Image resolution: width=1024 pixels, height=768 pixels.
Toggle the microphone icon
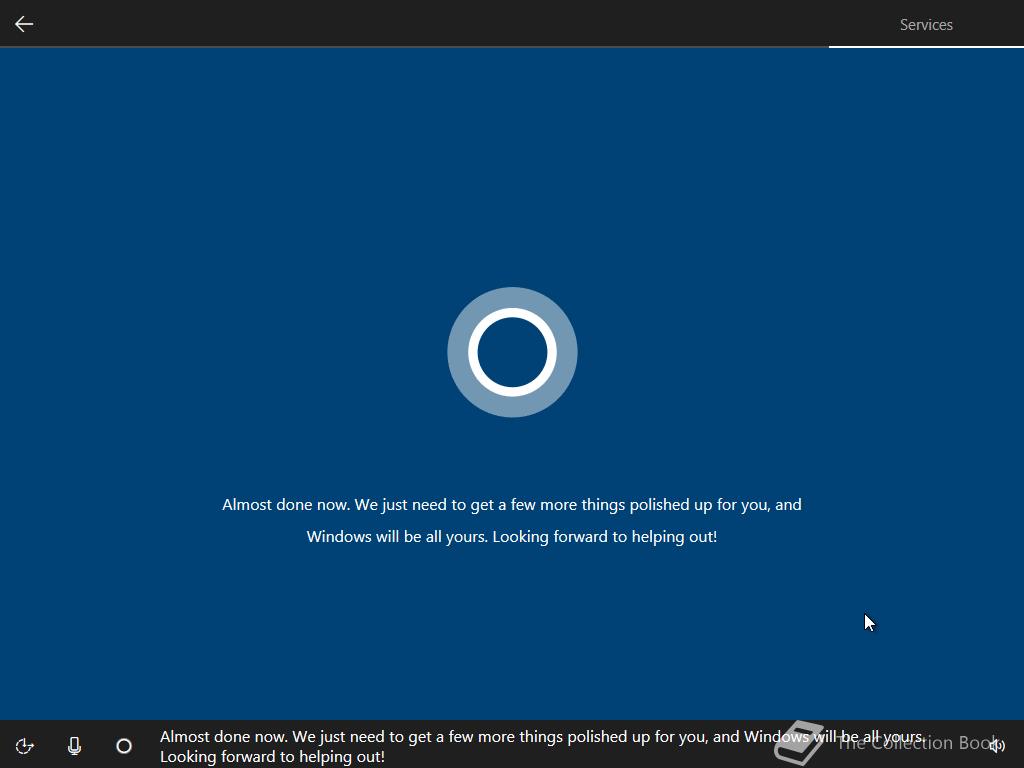coord(74,746)
